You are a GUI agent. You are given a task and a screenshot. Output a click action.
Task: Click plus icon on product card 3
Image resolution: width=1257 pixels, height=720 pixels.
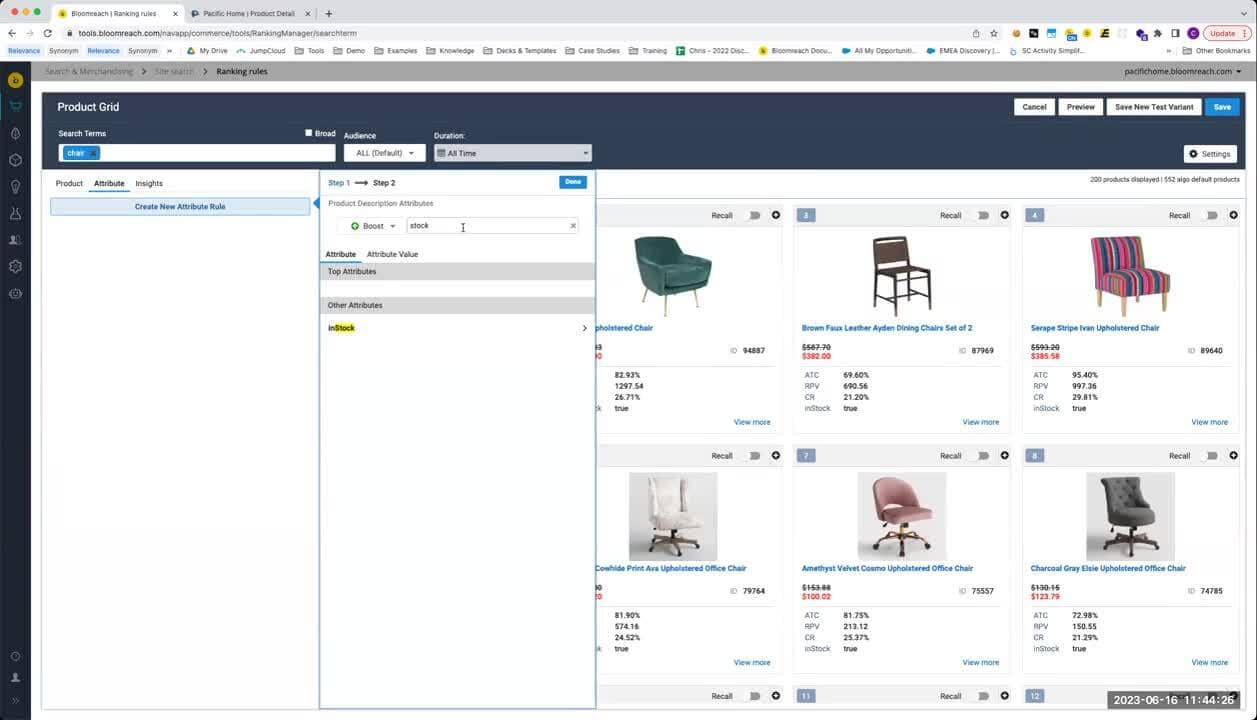click(1004, 215)
